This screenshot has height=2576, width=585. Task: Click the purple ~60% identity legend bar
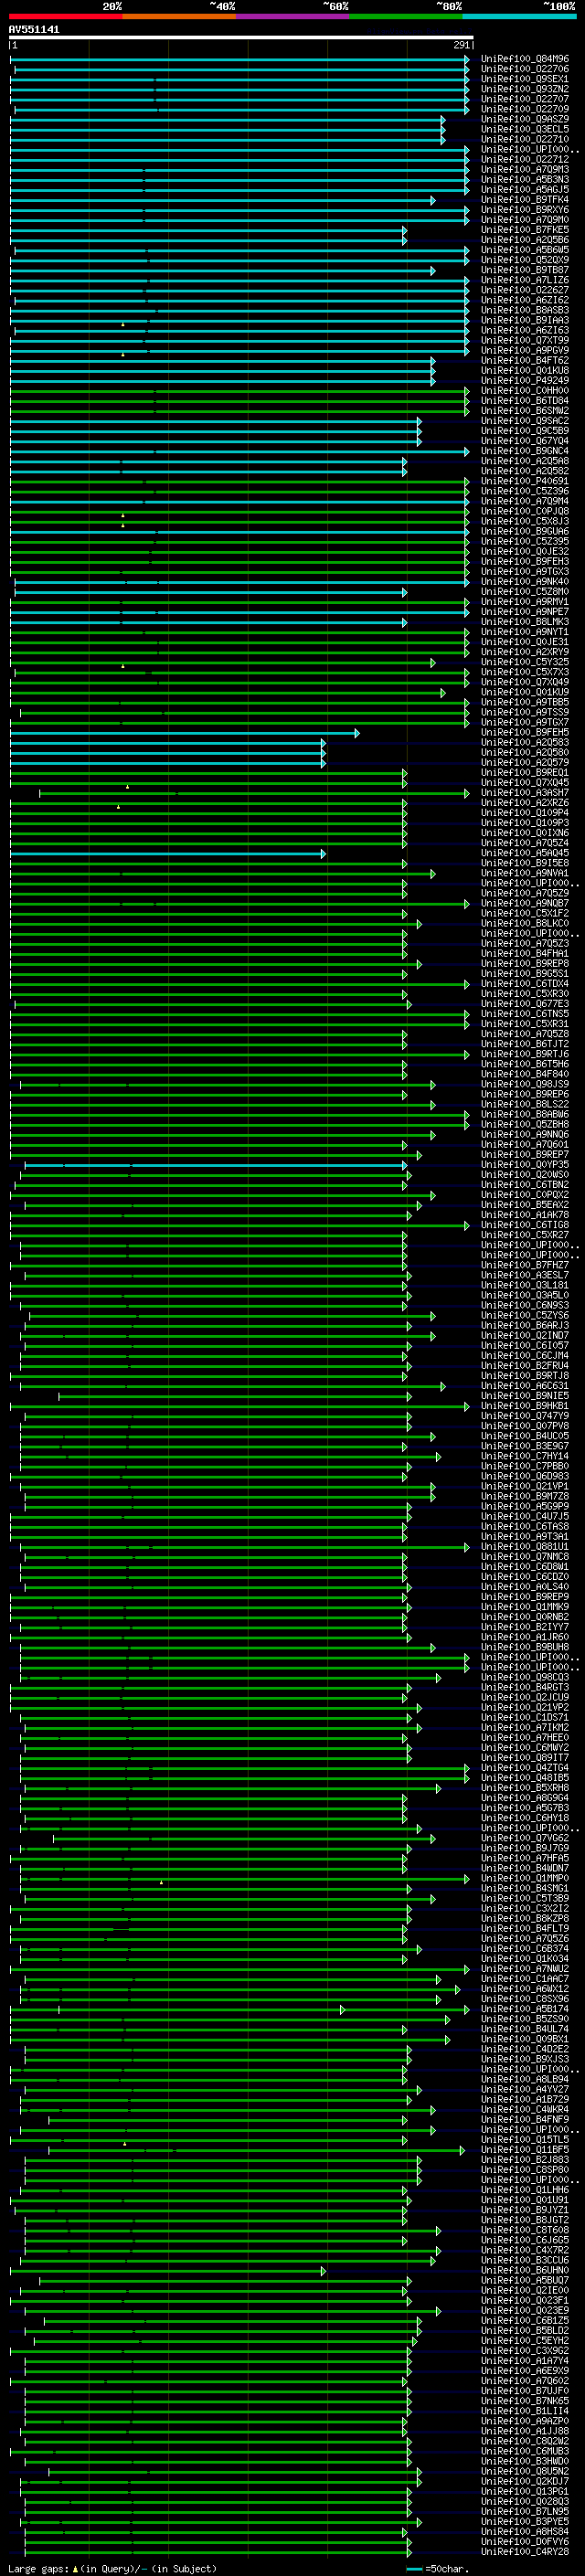(293, 17)
